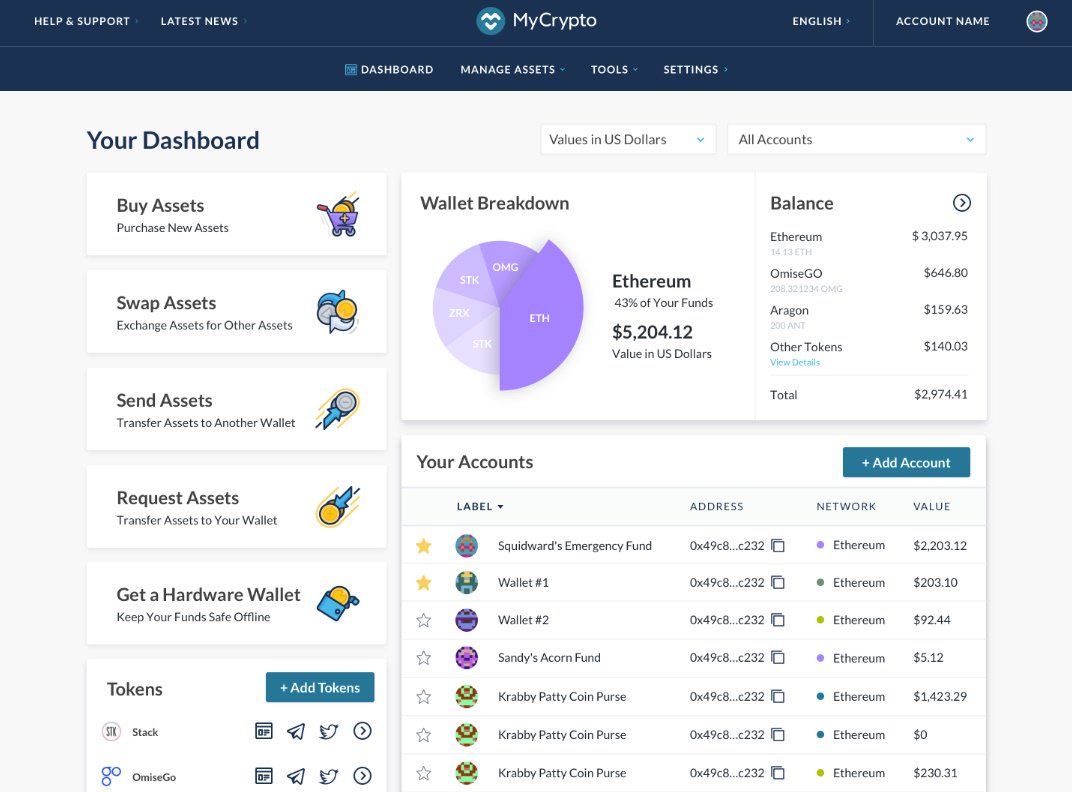Open the Values in US Dollars dropdown

pos(627,140)
